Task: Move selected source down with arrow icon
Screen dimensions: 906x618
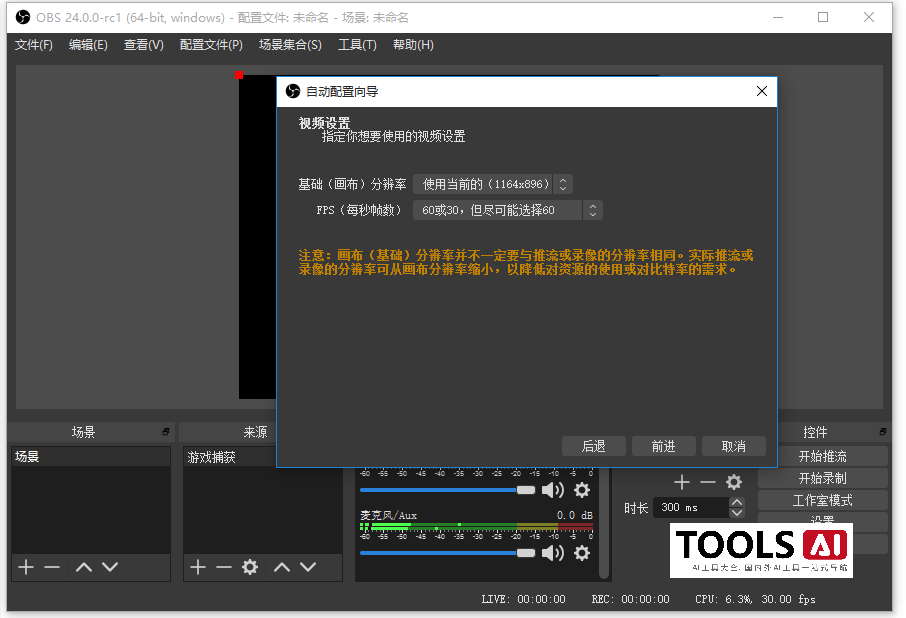Action: pyautogui.click(x=306, y=567)
